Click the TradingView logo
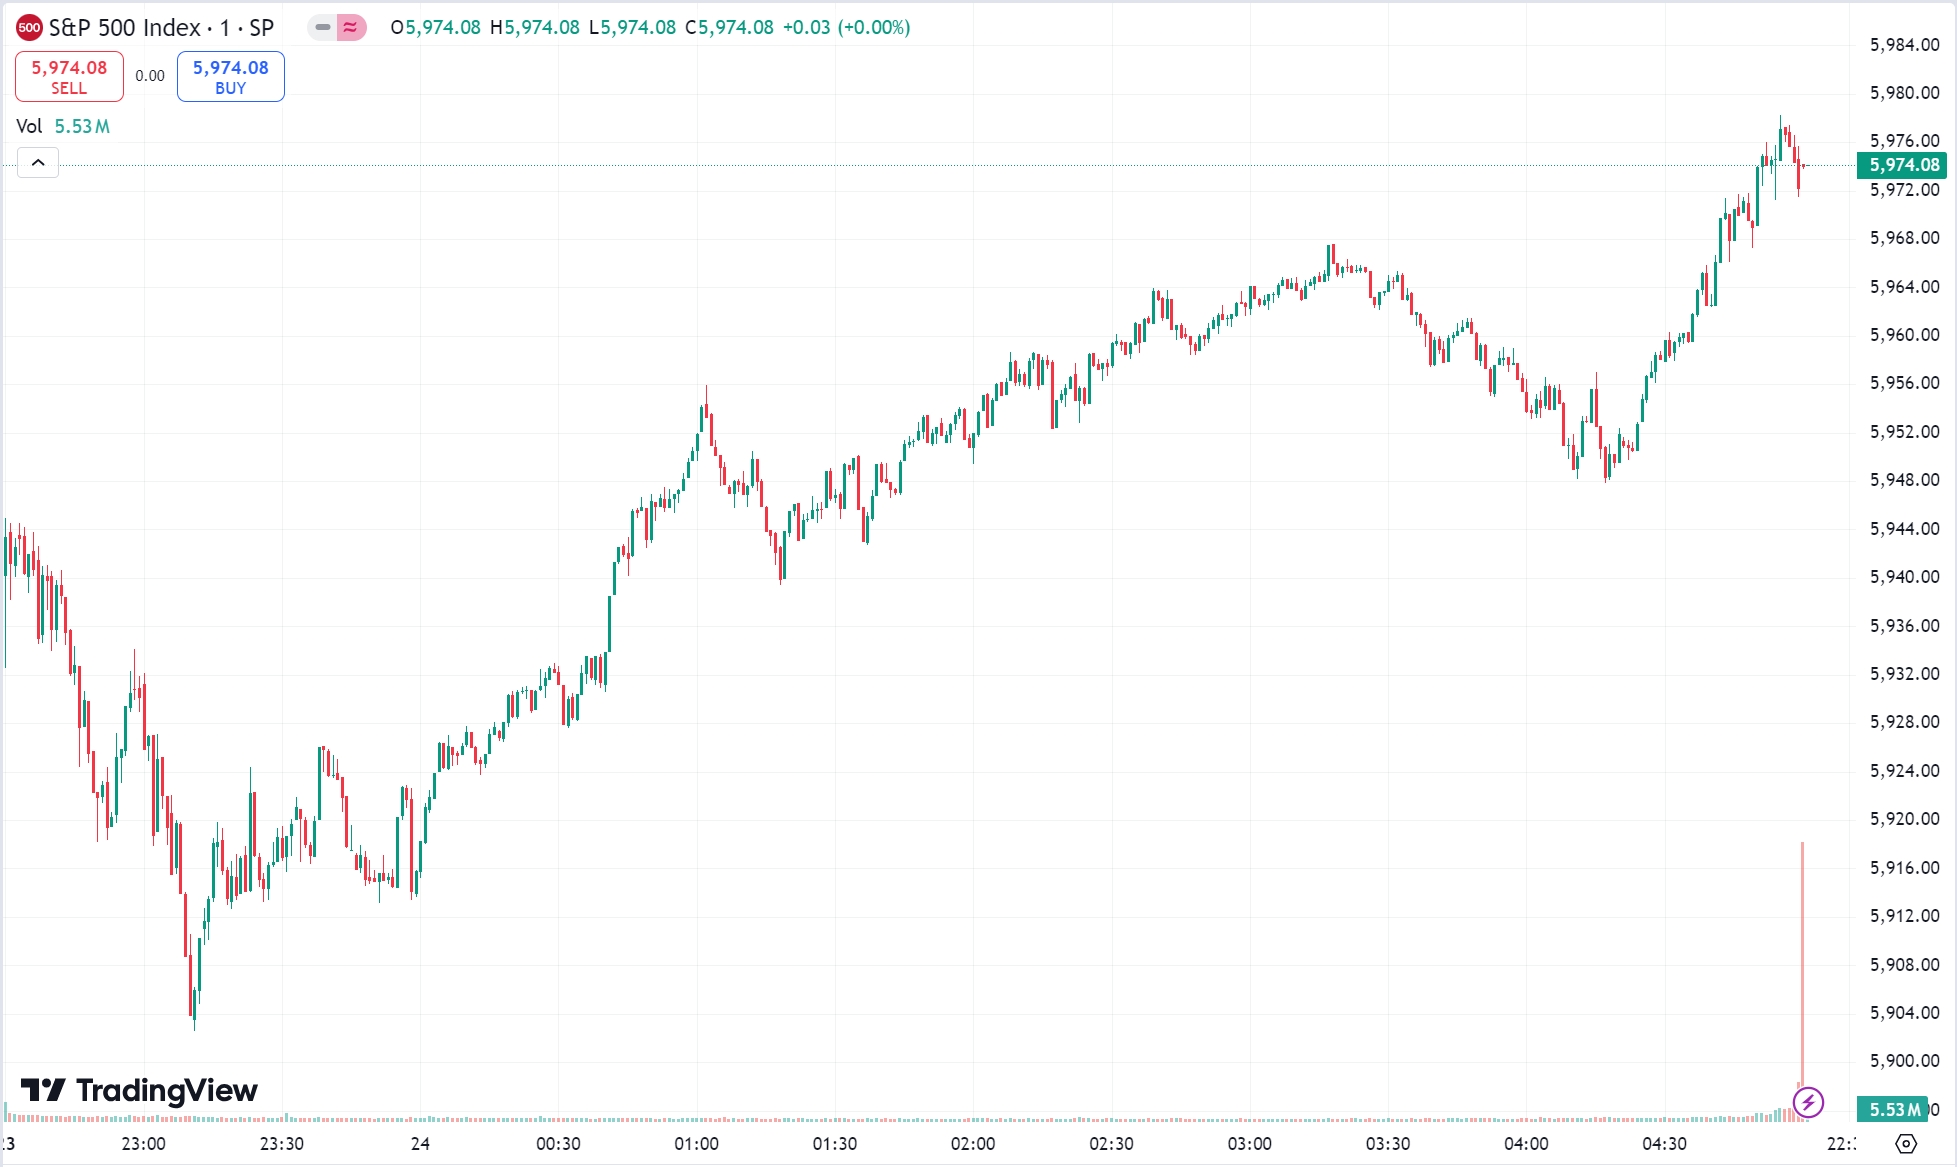 pos(140,1090)
